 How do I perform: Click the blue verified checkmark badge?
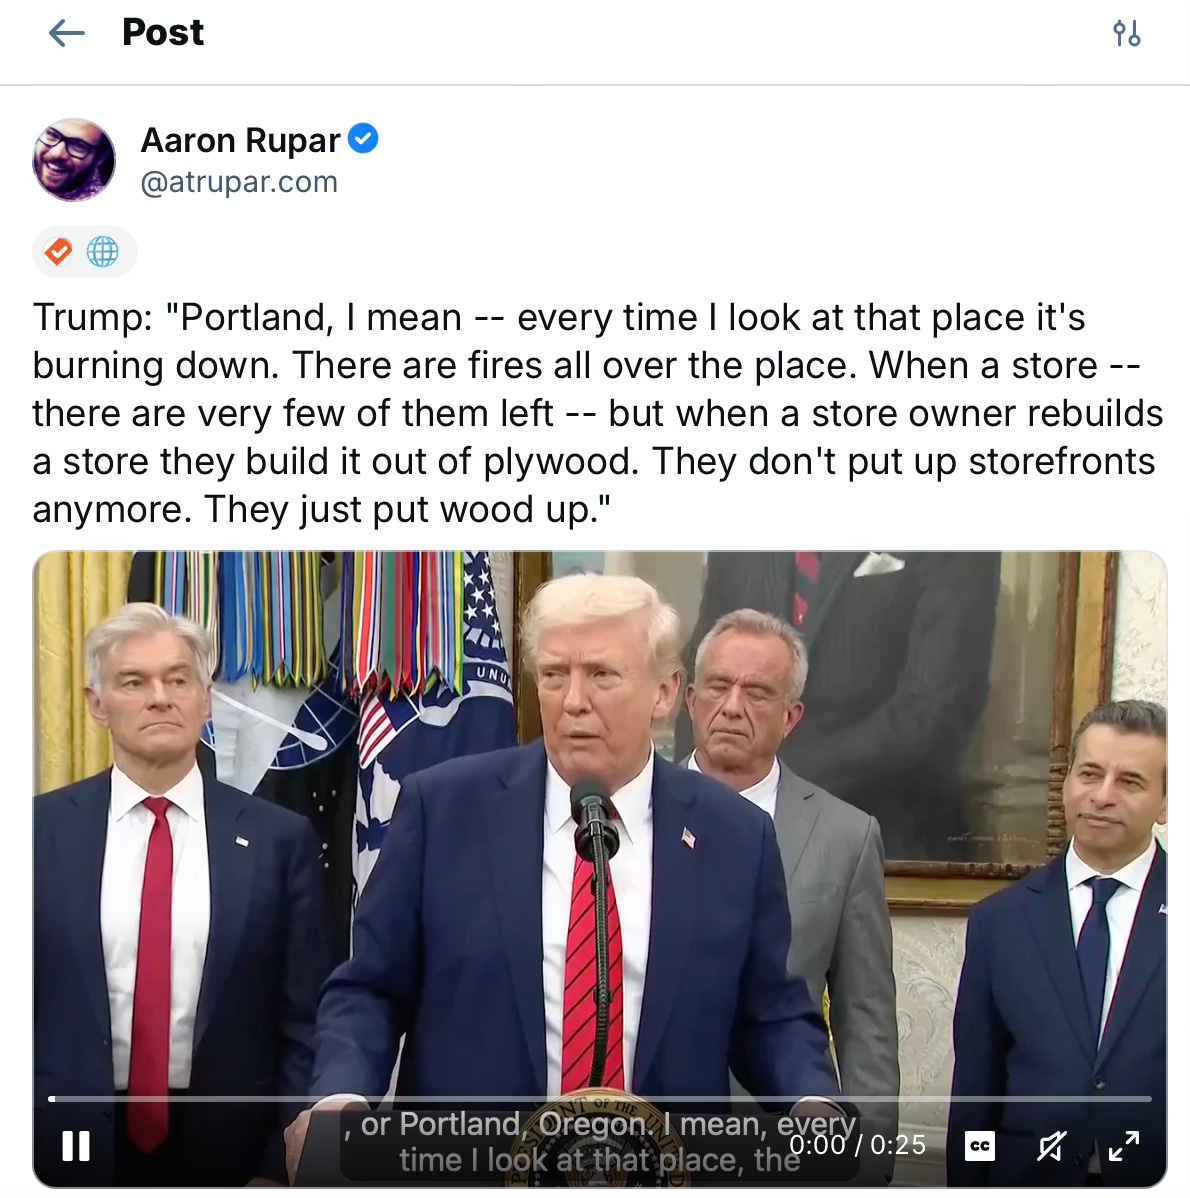[x=363, y=138]
